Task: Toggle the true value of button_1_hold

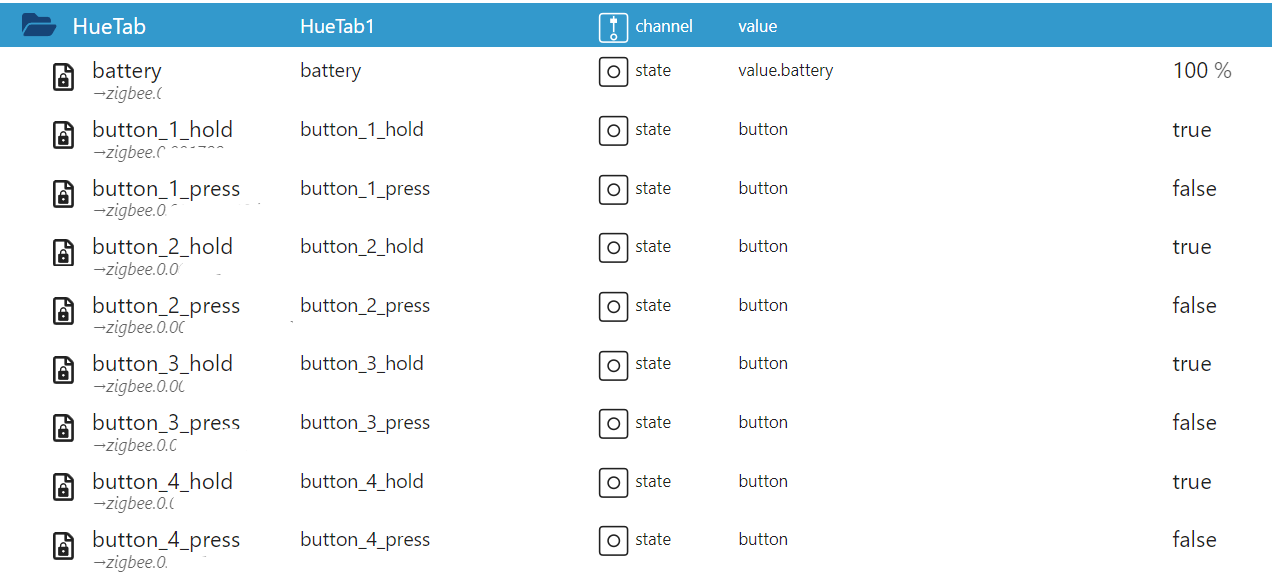Action: tap(1192, 130)
